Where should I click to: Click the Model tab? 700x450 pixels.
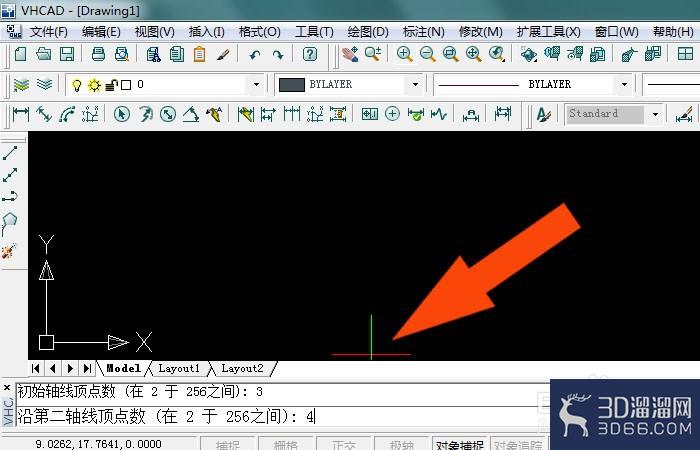coord(124,369)
